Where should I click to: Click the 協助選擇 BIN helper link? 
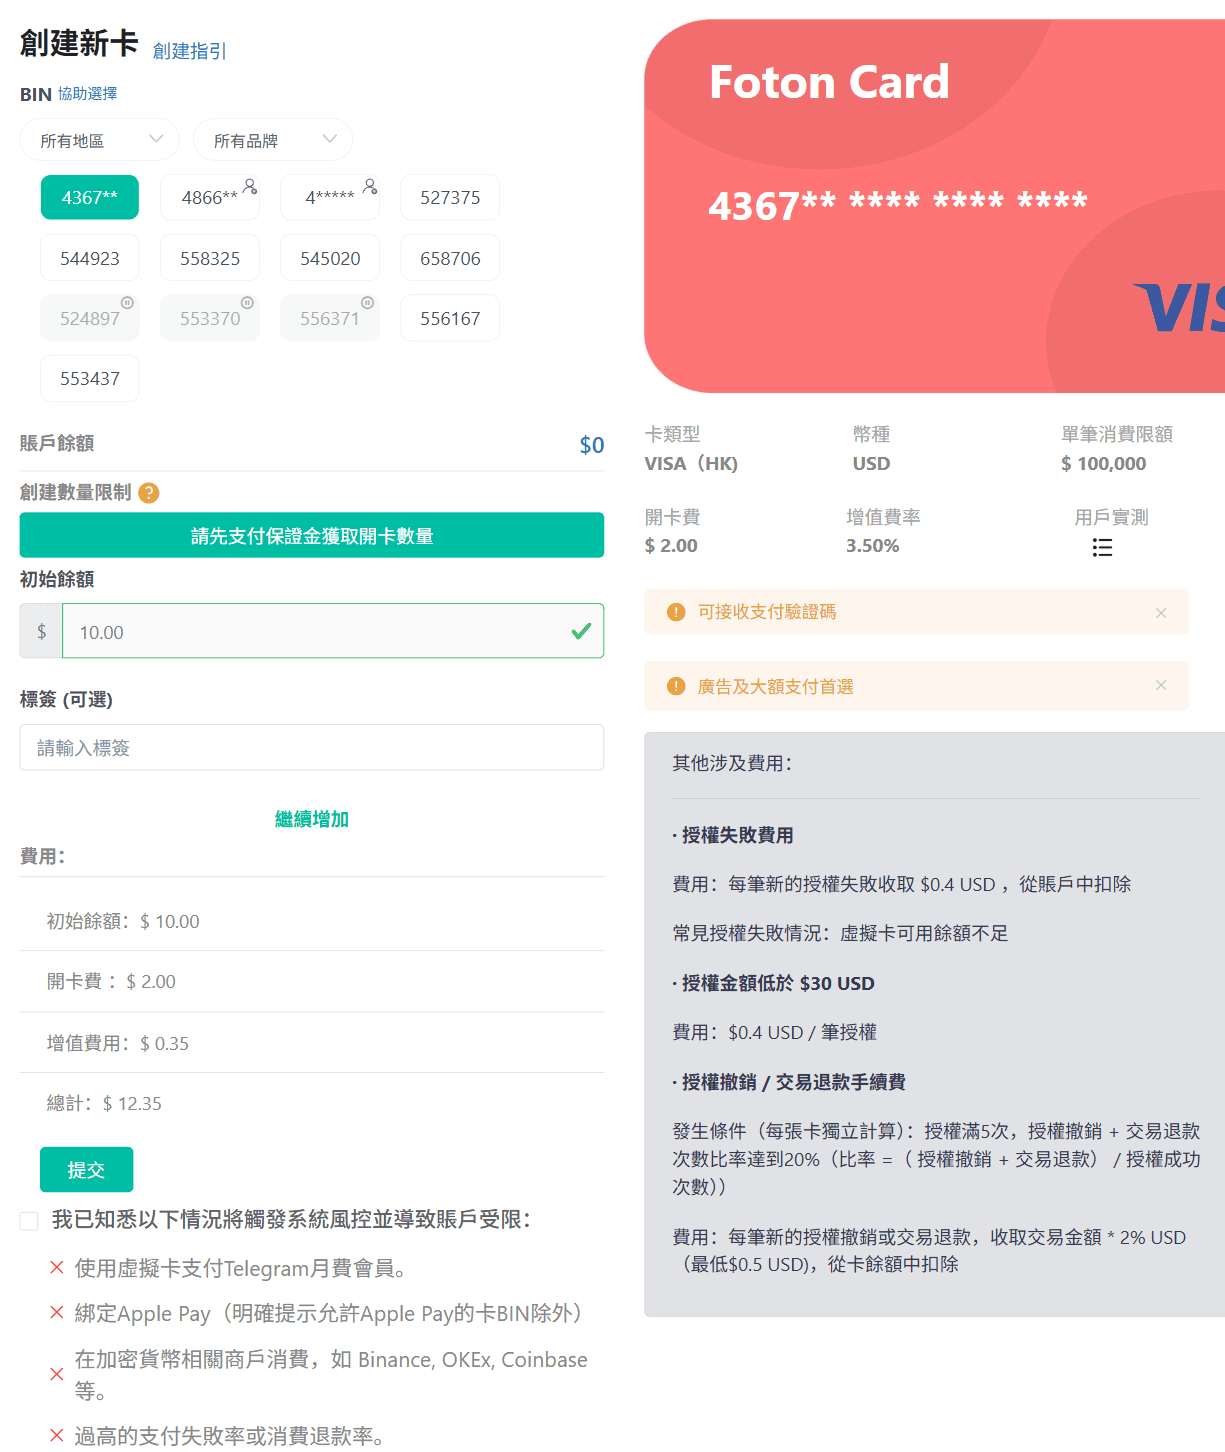[x=88, y=93]
